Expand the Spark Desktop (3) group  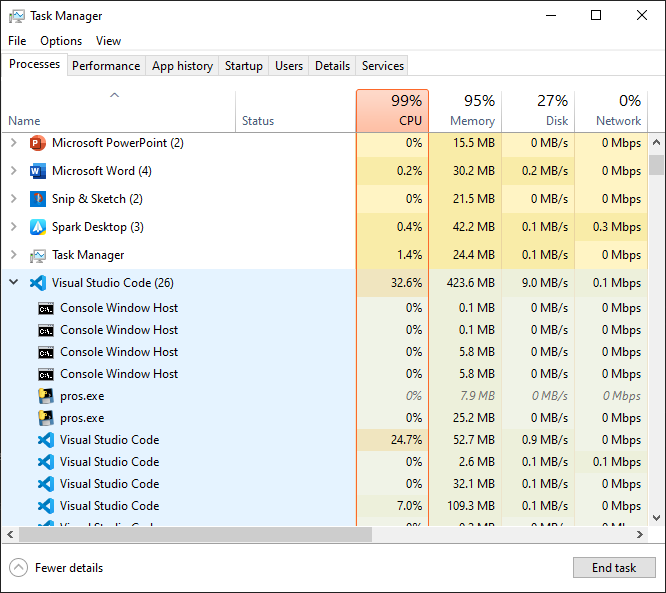tap(14, 227)
